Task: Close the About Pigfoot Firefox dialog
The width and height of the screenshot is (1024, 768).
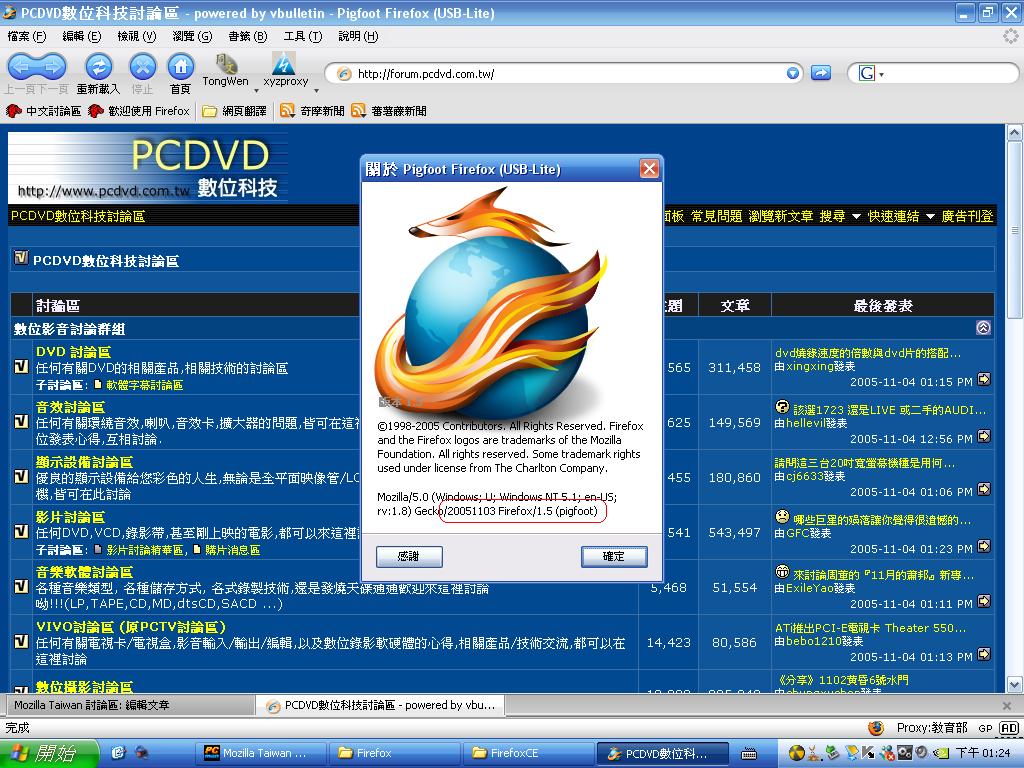Action: point(649,169)
